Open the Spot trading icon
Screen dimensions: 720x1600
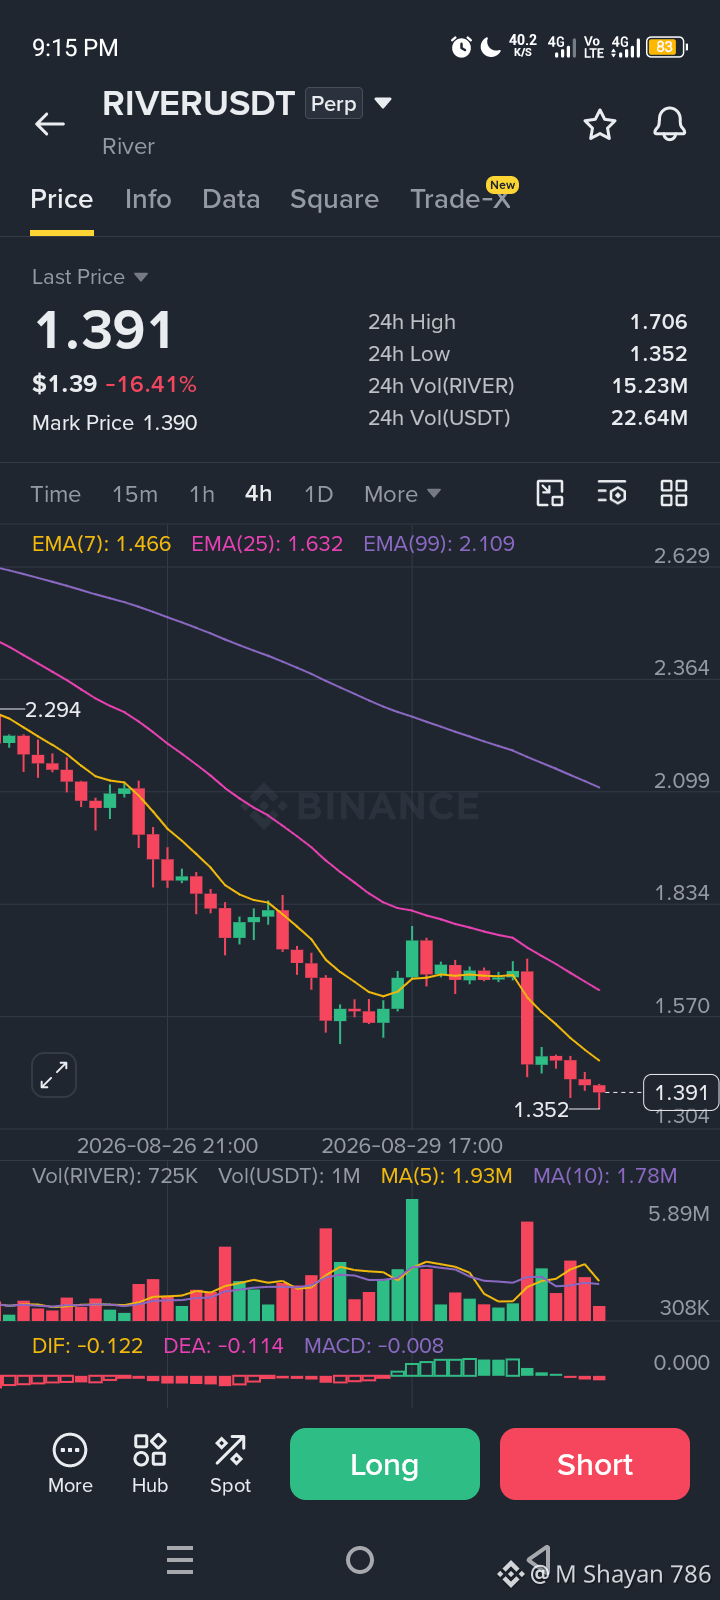(230, 1464)
